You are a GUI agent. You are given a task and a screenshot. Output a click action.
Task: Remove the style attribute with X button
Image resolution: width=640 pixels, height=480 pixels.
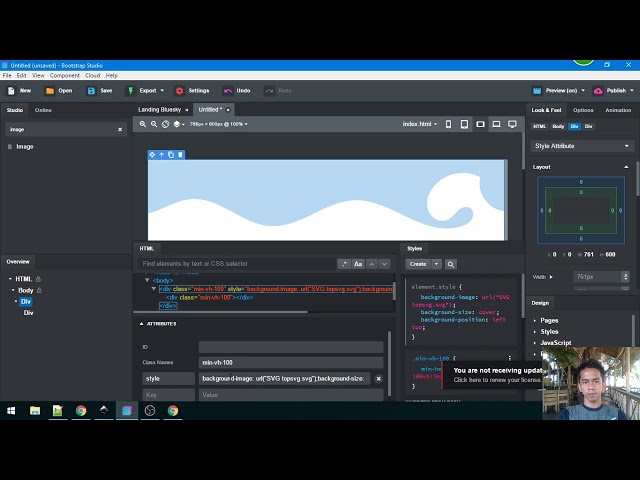click(378, 379)
